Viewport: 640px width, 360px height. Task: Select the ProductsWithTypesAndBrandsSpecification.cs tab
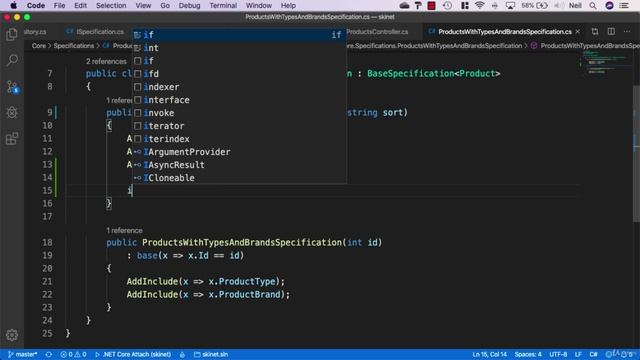(x=504, y=31)
